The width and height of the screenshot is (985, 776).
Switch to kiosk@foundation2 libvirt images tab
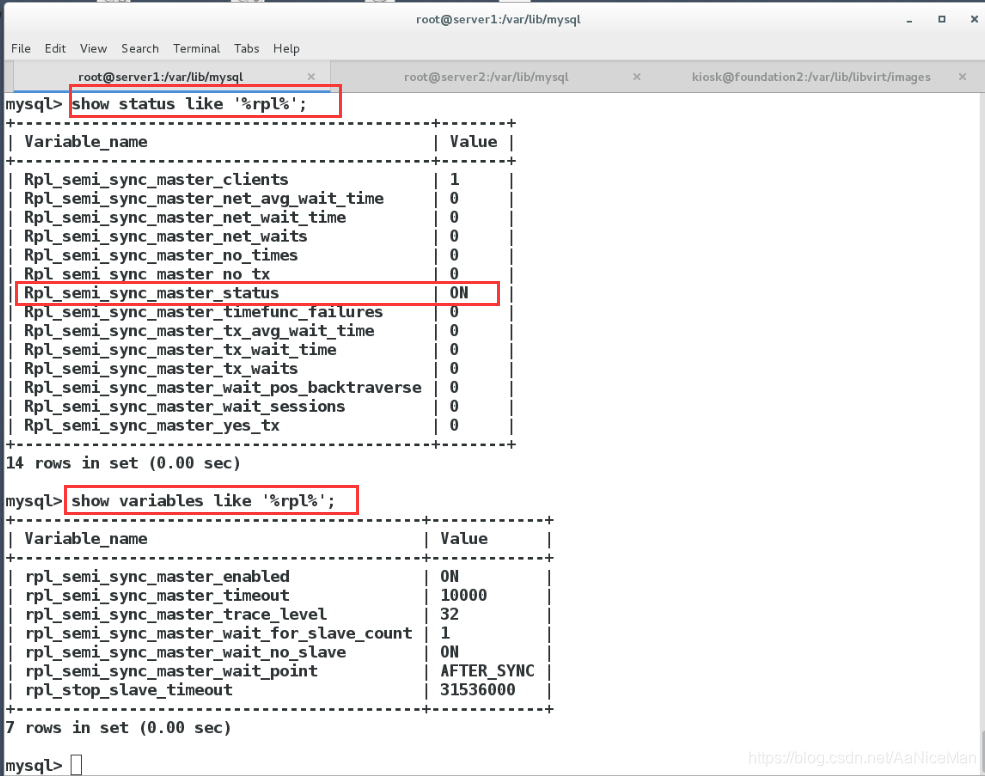(x=811, y=77)
